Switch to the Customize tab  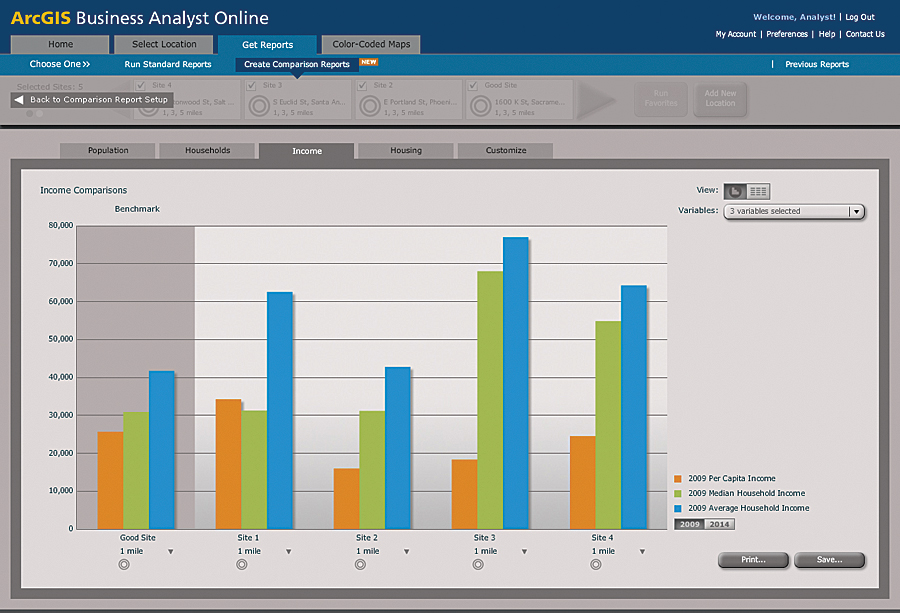[506, 150]
